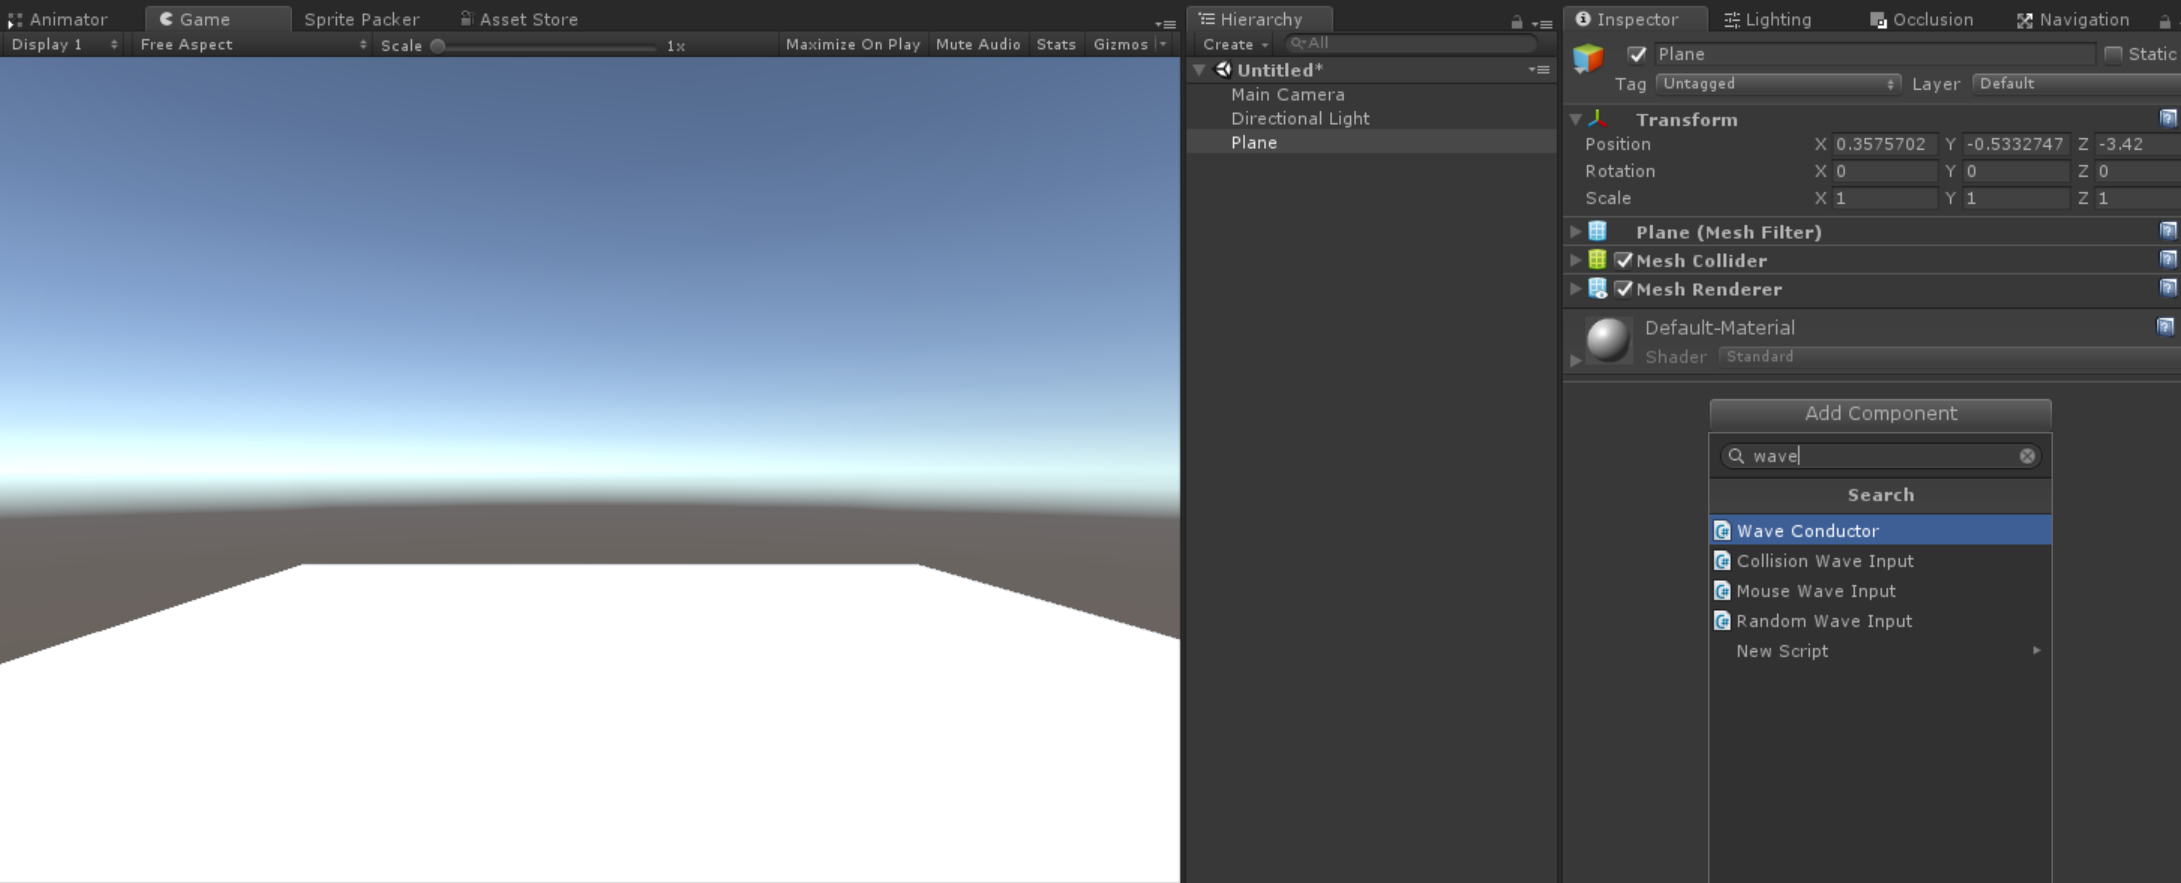Click Mesh Collider help icon
The width and height of the screenshot is (2181, 883).
coord(2167,260)
